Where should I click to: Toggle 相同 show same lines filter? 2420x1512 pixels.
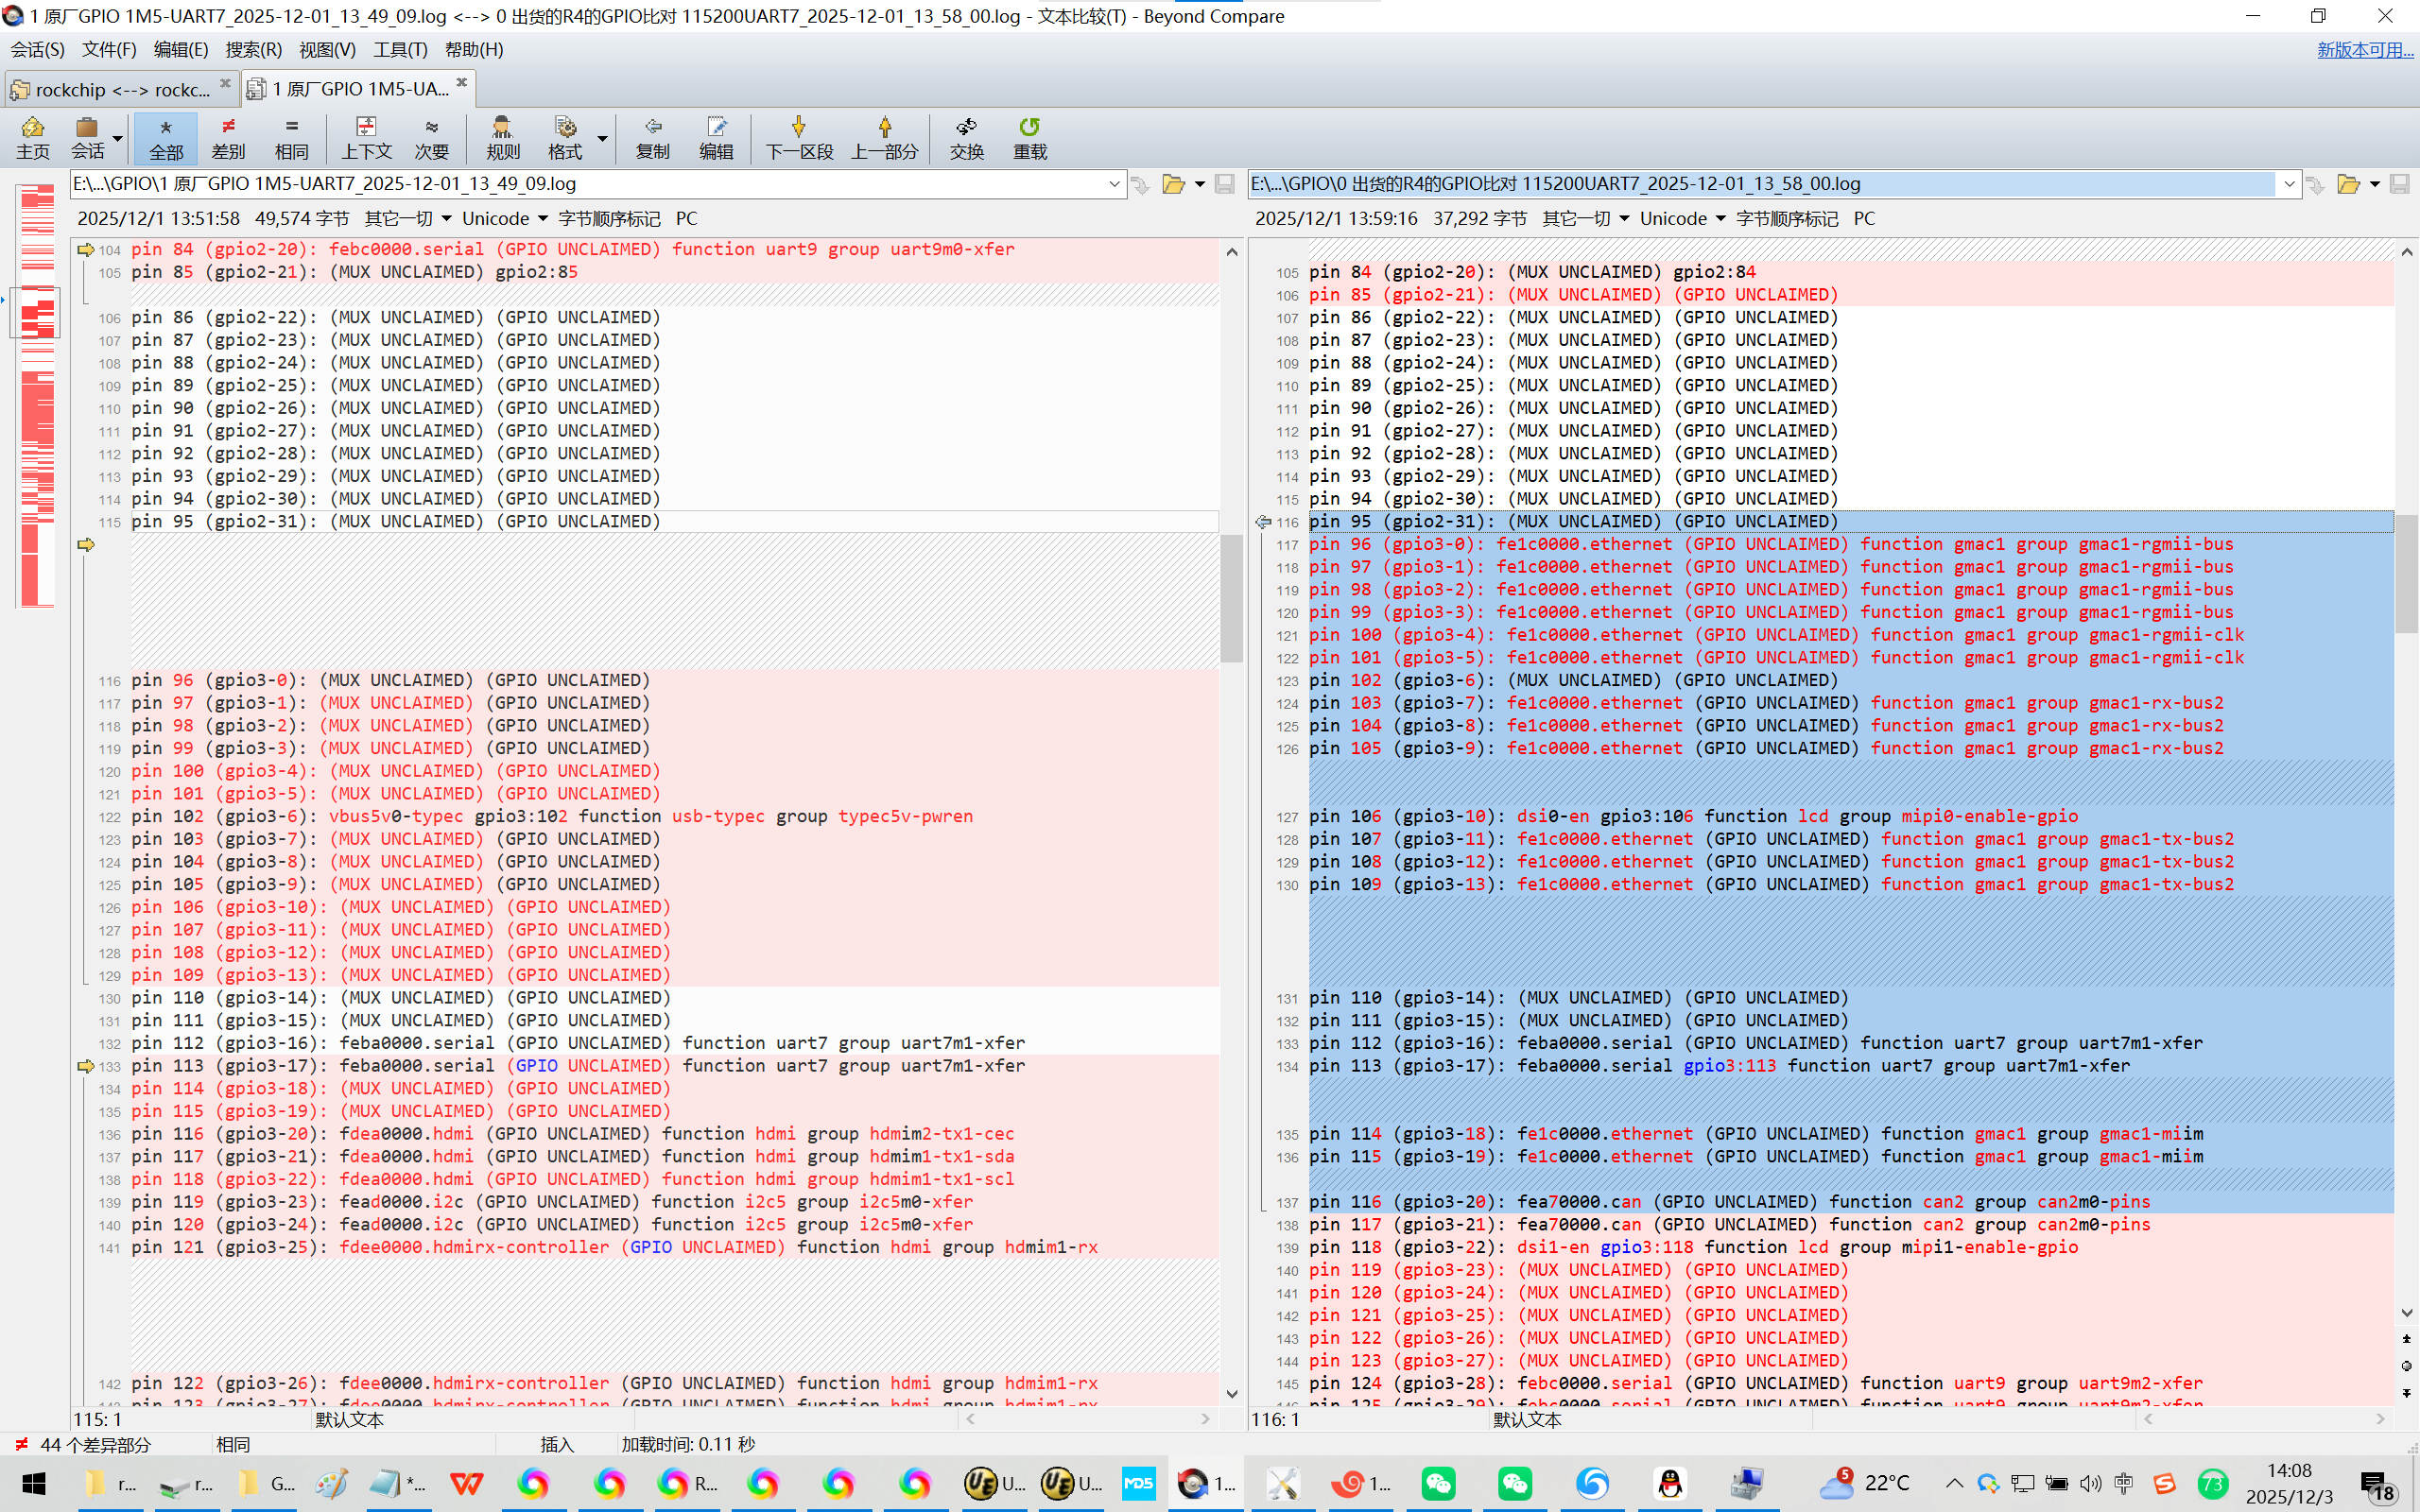[291, 137]
